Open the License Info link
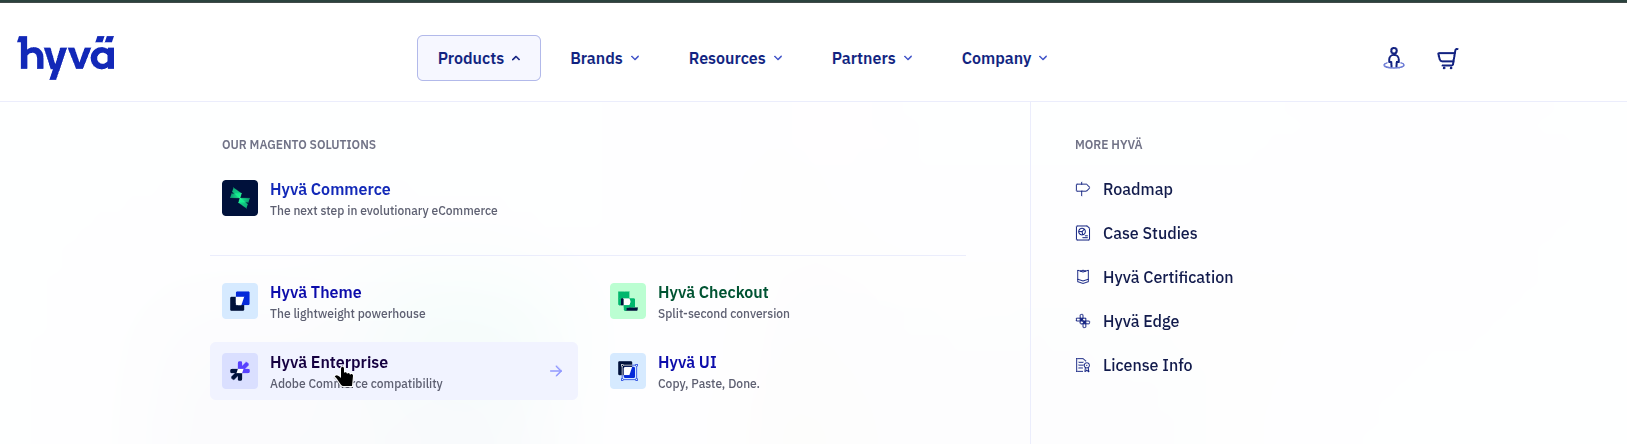This screenshot has height=444, width=1627. tap(1148, 365)
